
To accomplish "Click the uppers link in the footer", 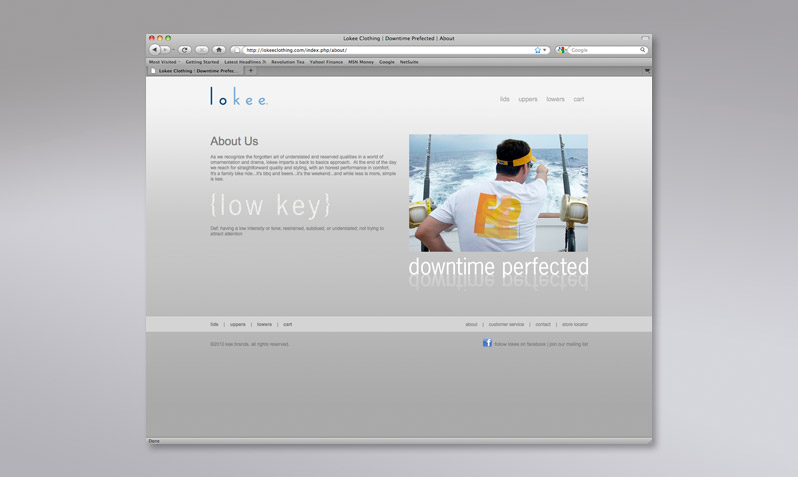I will click(x=238, y=324).
